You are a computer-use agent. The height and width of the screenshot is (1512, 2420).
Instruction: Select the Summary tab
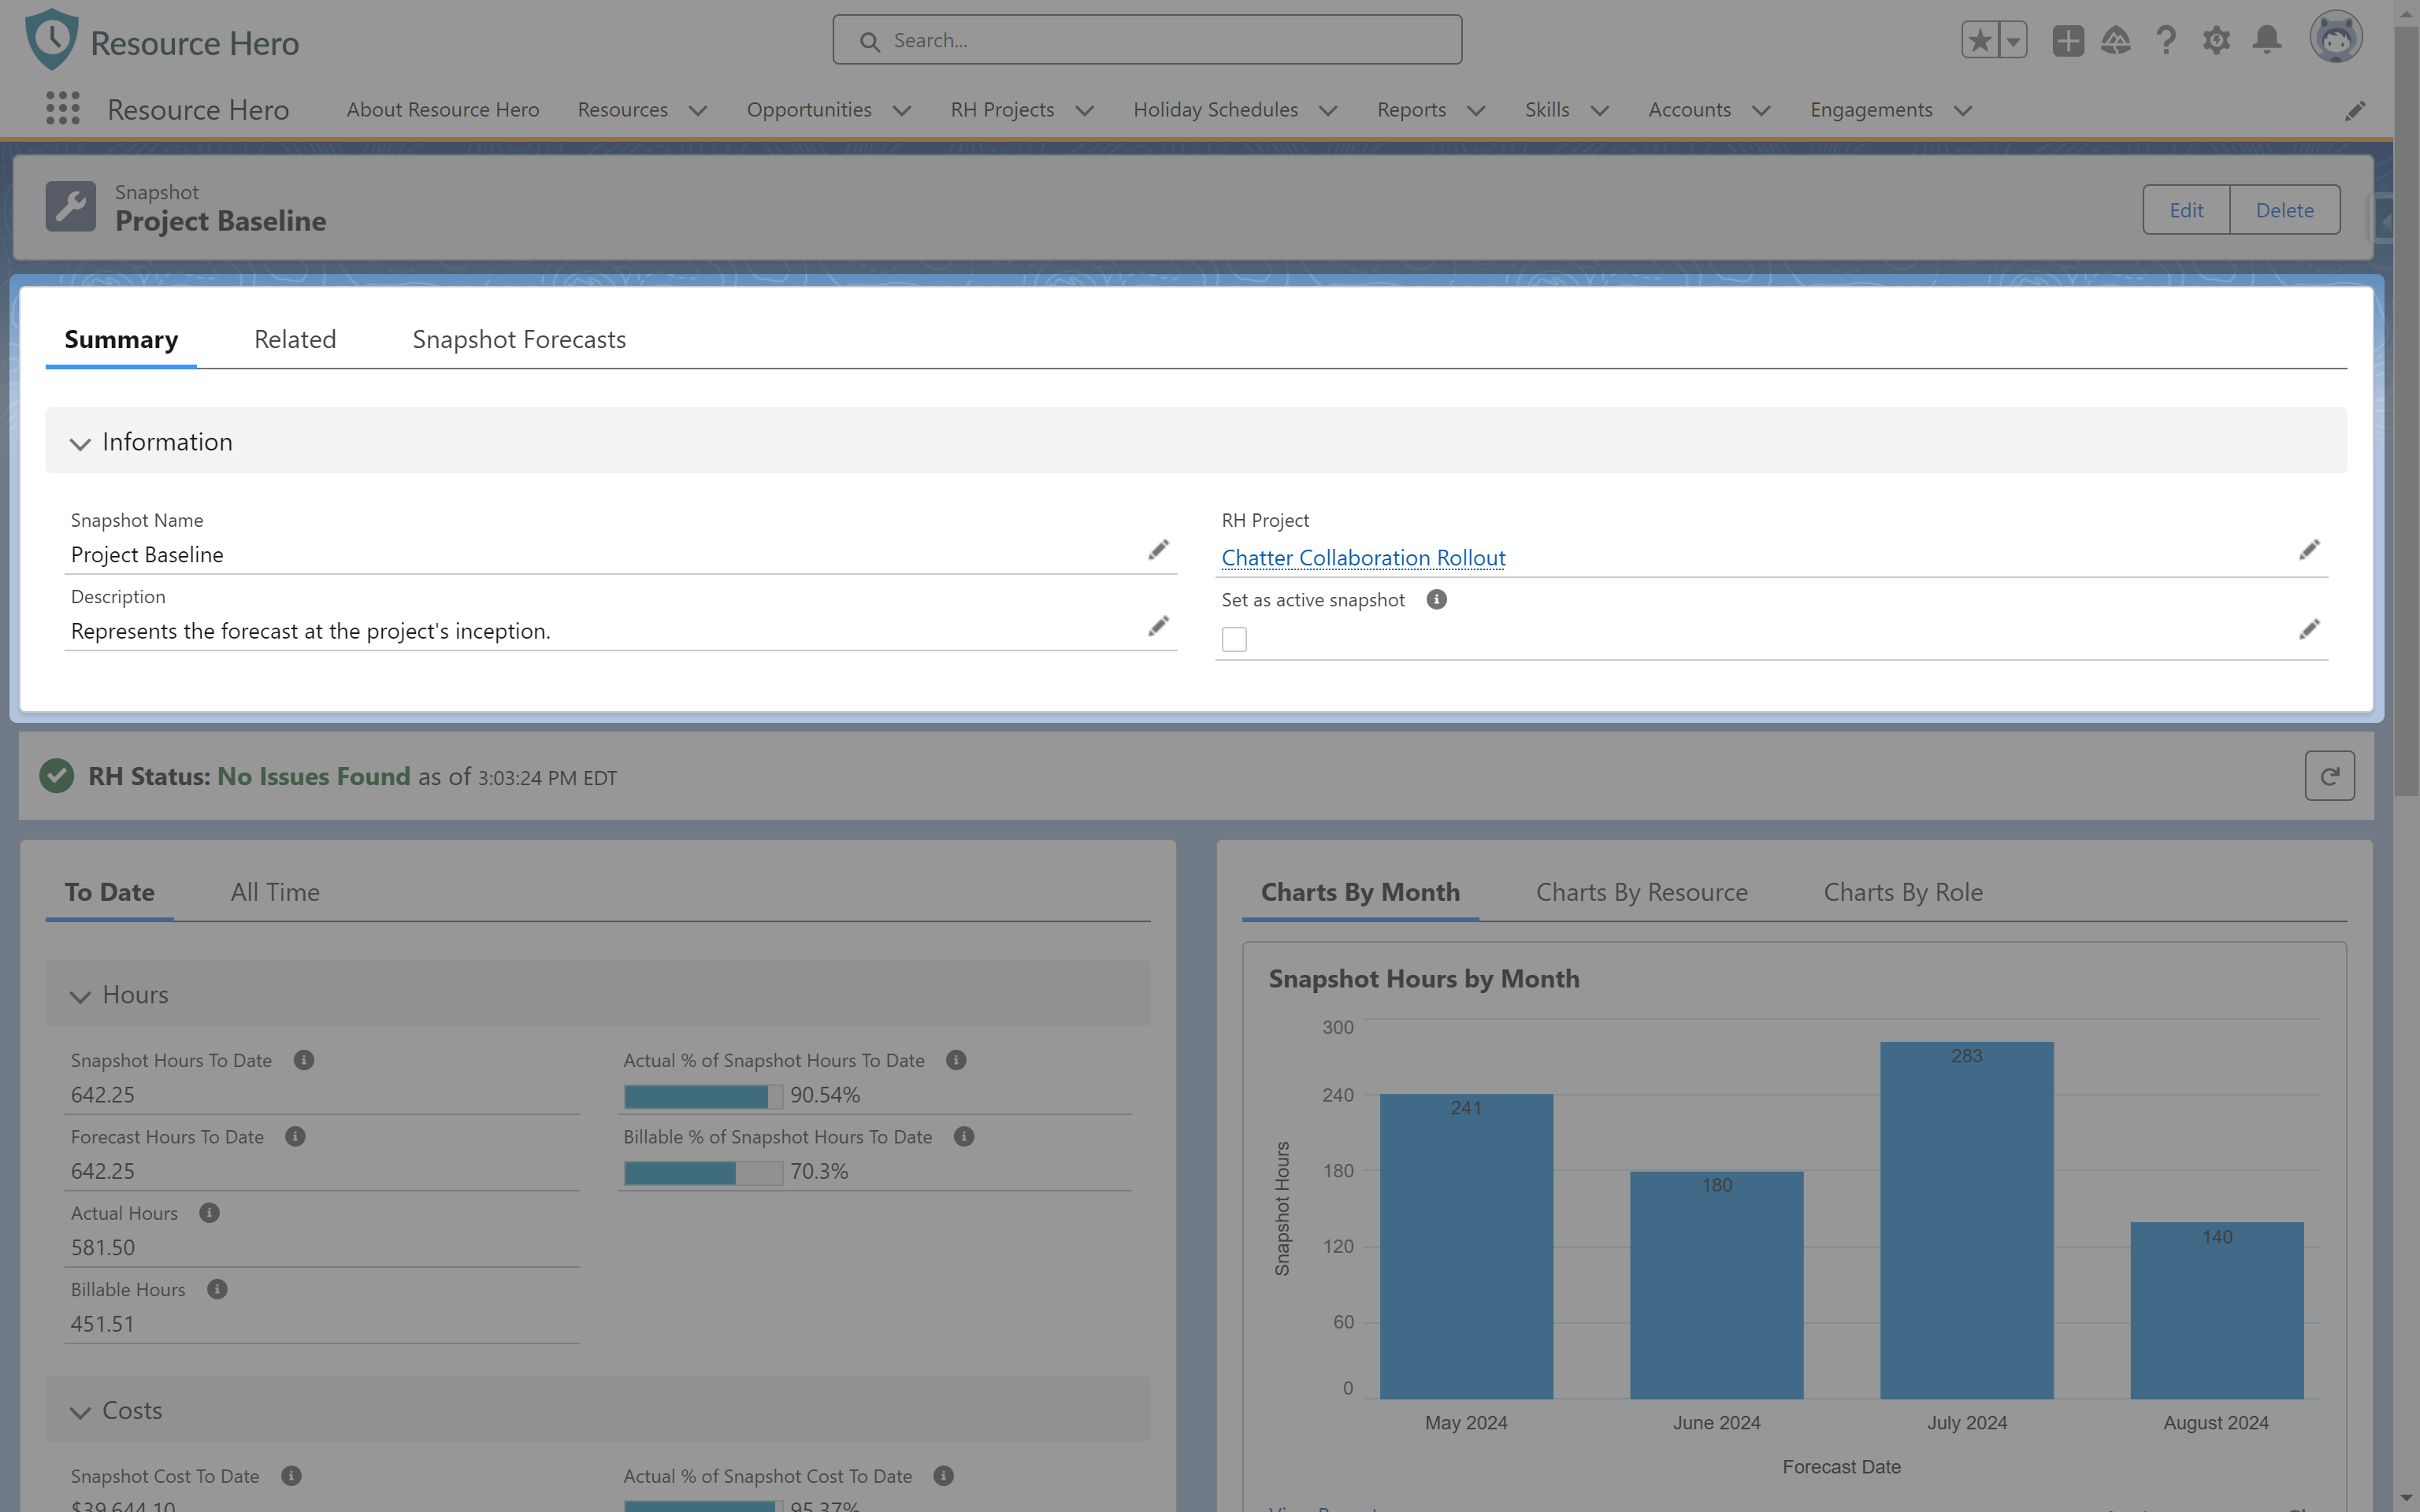coord(121,339)
